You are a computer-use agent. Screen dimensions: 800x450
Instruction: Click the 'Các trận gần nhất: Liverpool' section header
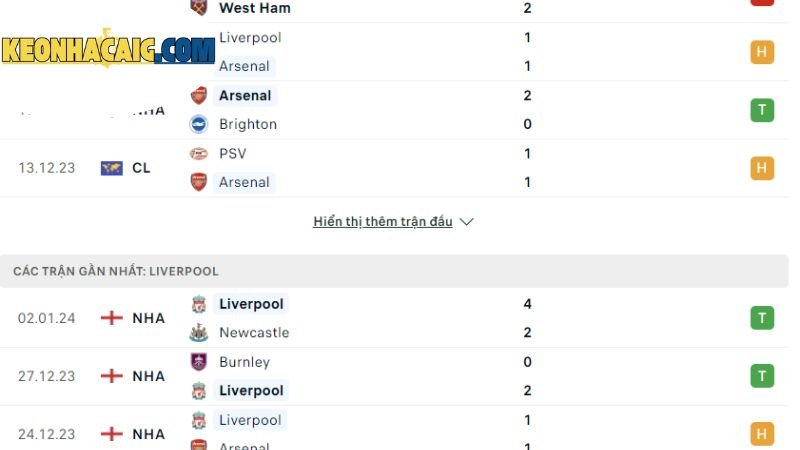pos(394,271)
